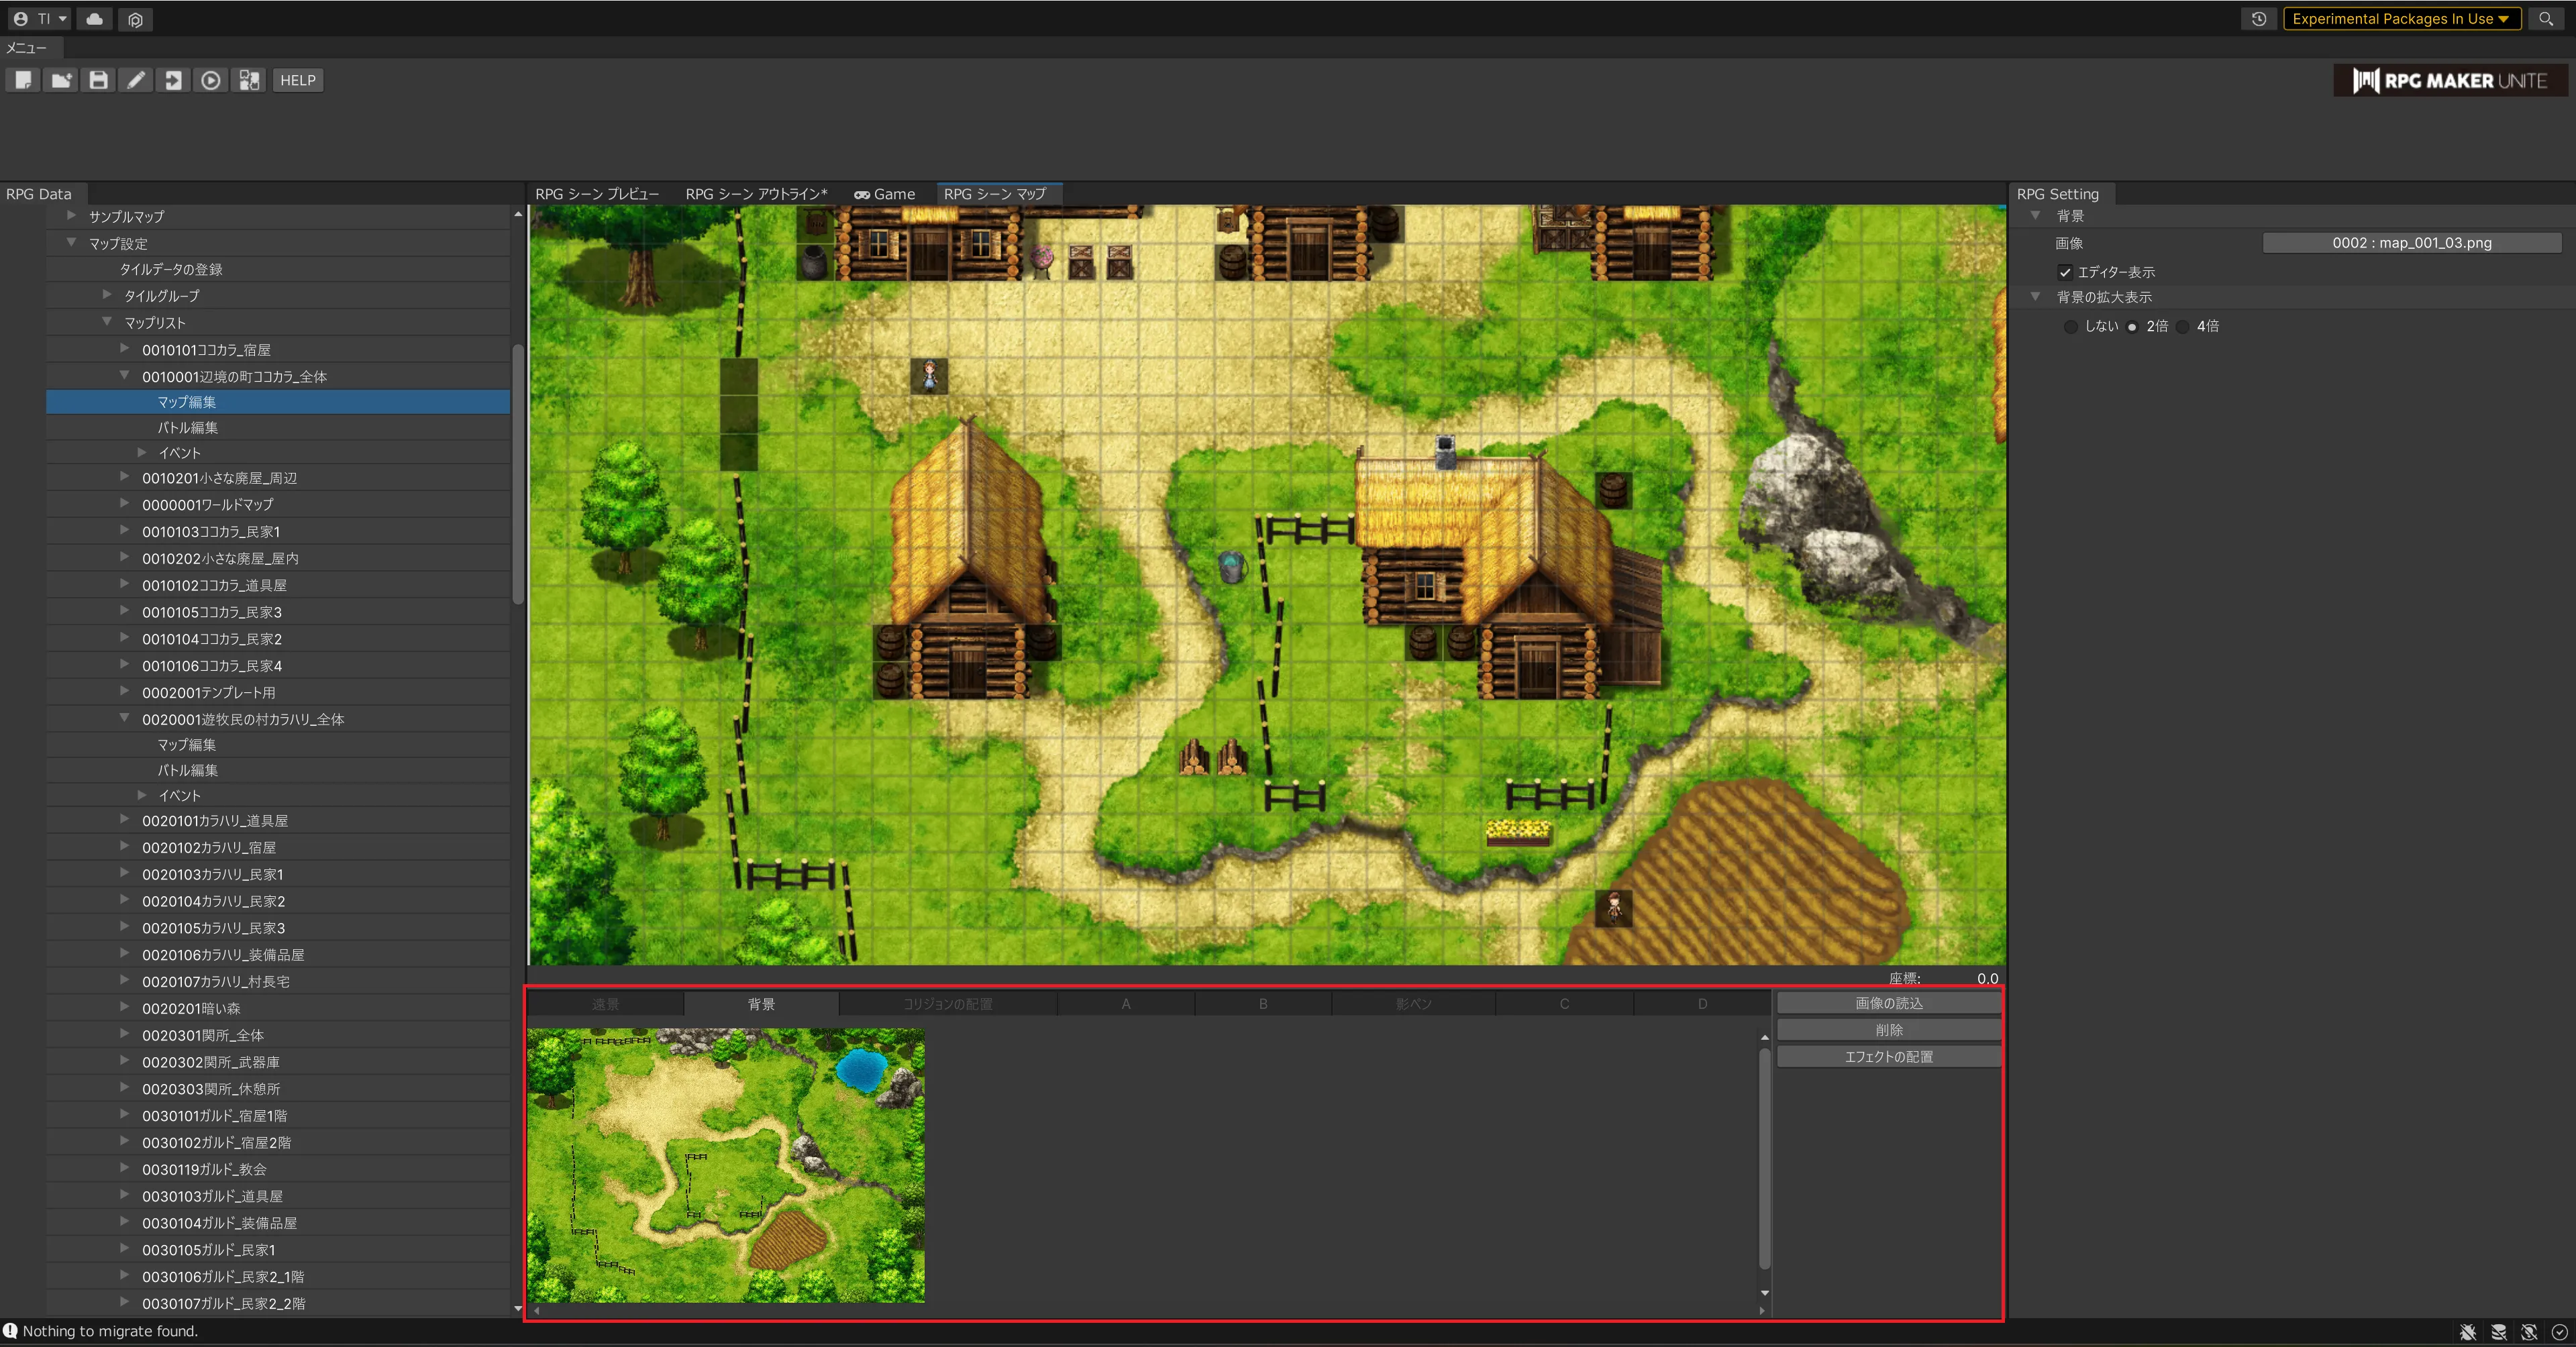Click the background map thumbnail
Viewport: 2576px width, 1347px height.
(726, 1165)
